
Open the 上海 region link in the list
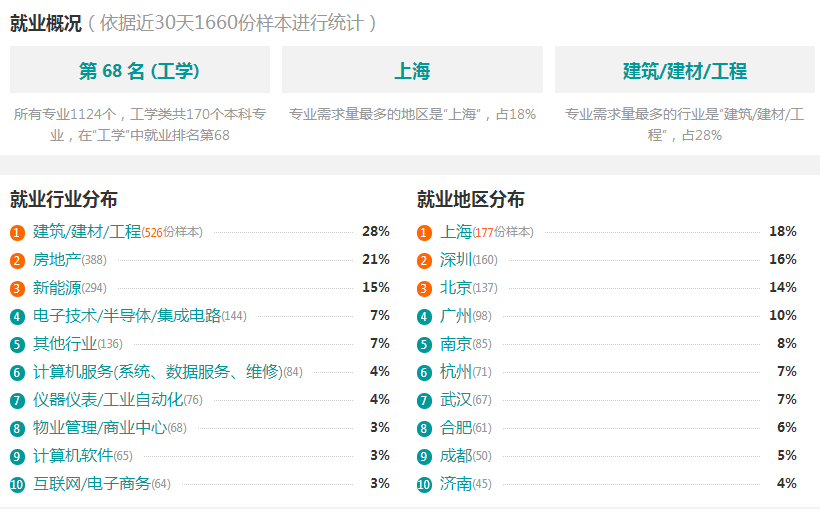[x=456, y=231]
